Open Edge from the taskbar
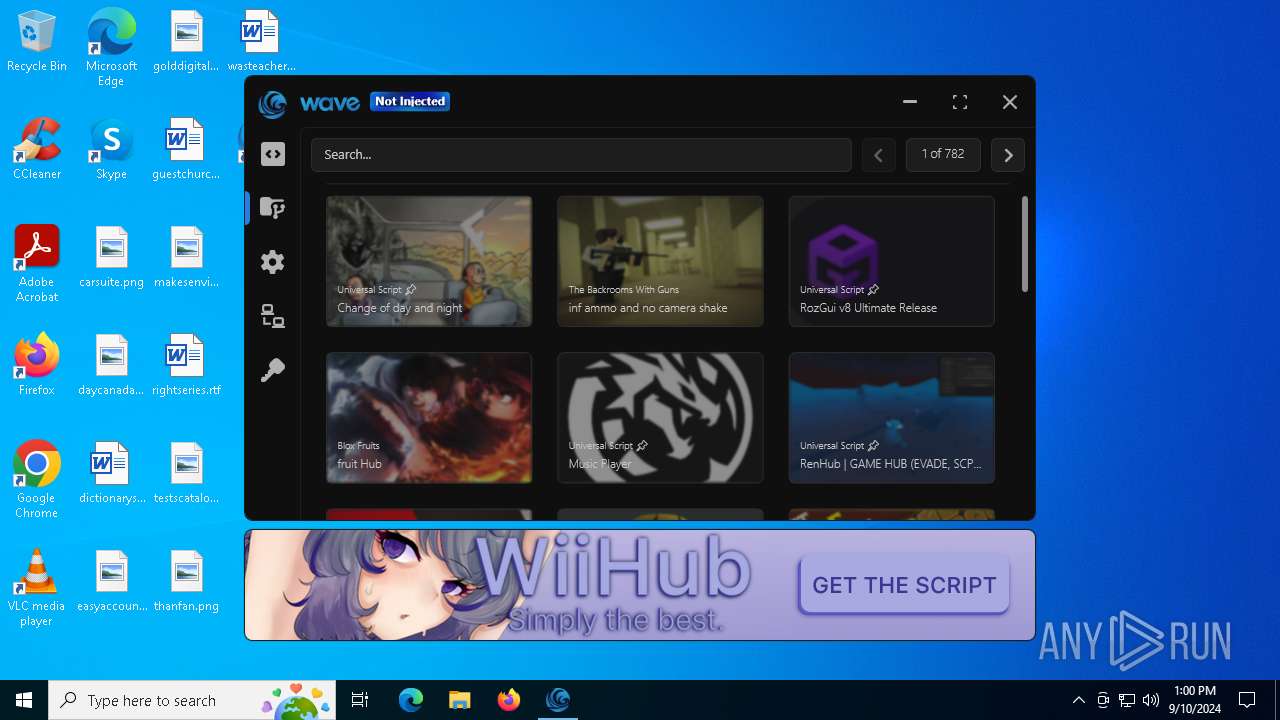This screenshot has width=1280, height=720. coord(411,700)
